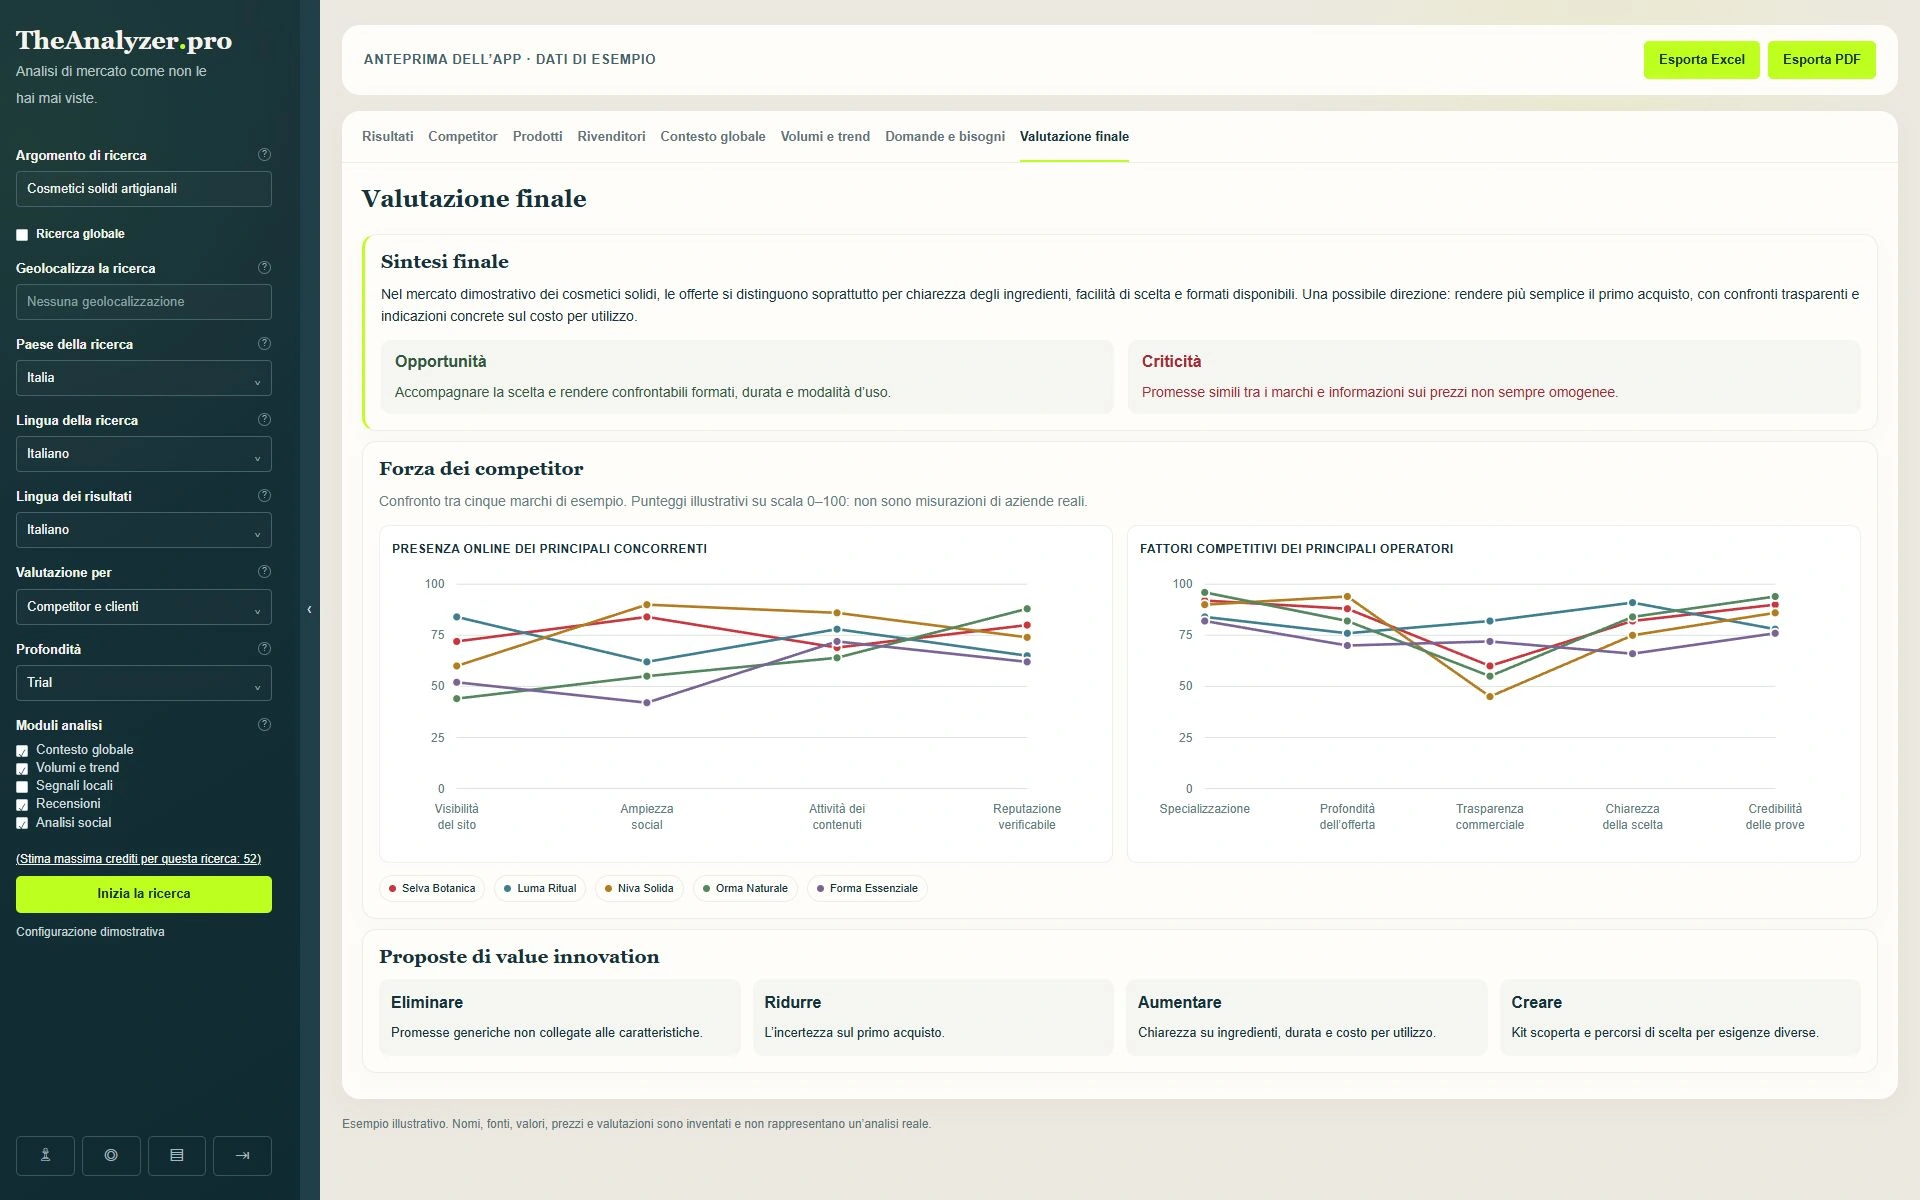
Task: Click the chess pawn icon button in sidebar footer
Action: click(45, 1155)
